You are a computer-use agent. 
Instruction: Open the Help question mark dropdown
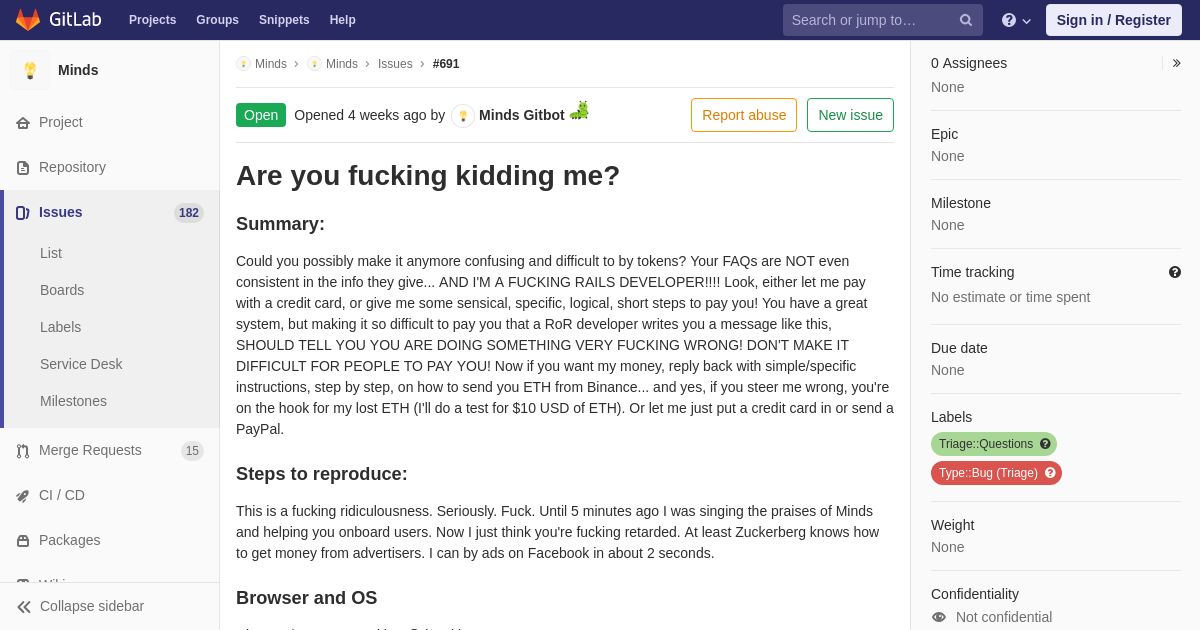tap(1016, 20)
